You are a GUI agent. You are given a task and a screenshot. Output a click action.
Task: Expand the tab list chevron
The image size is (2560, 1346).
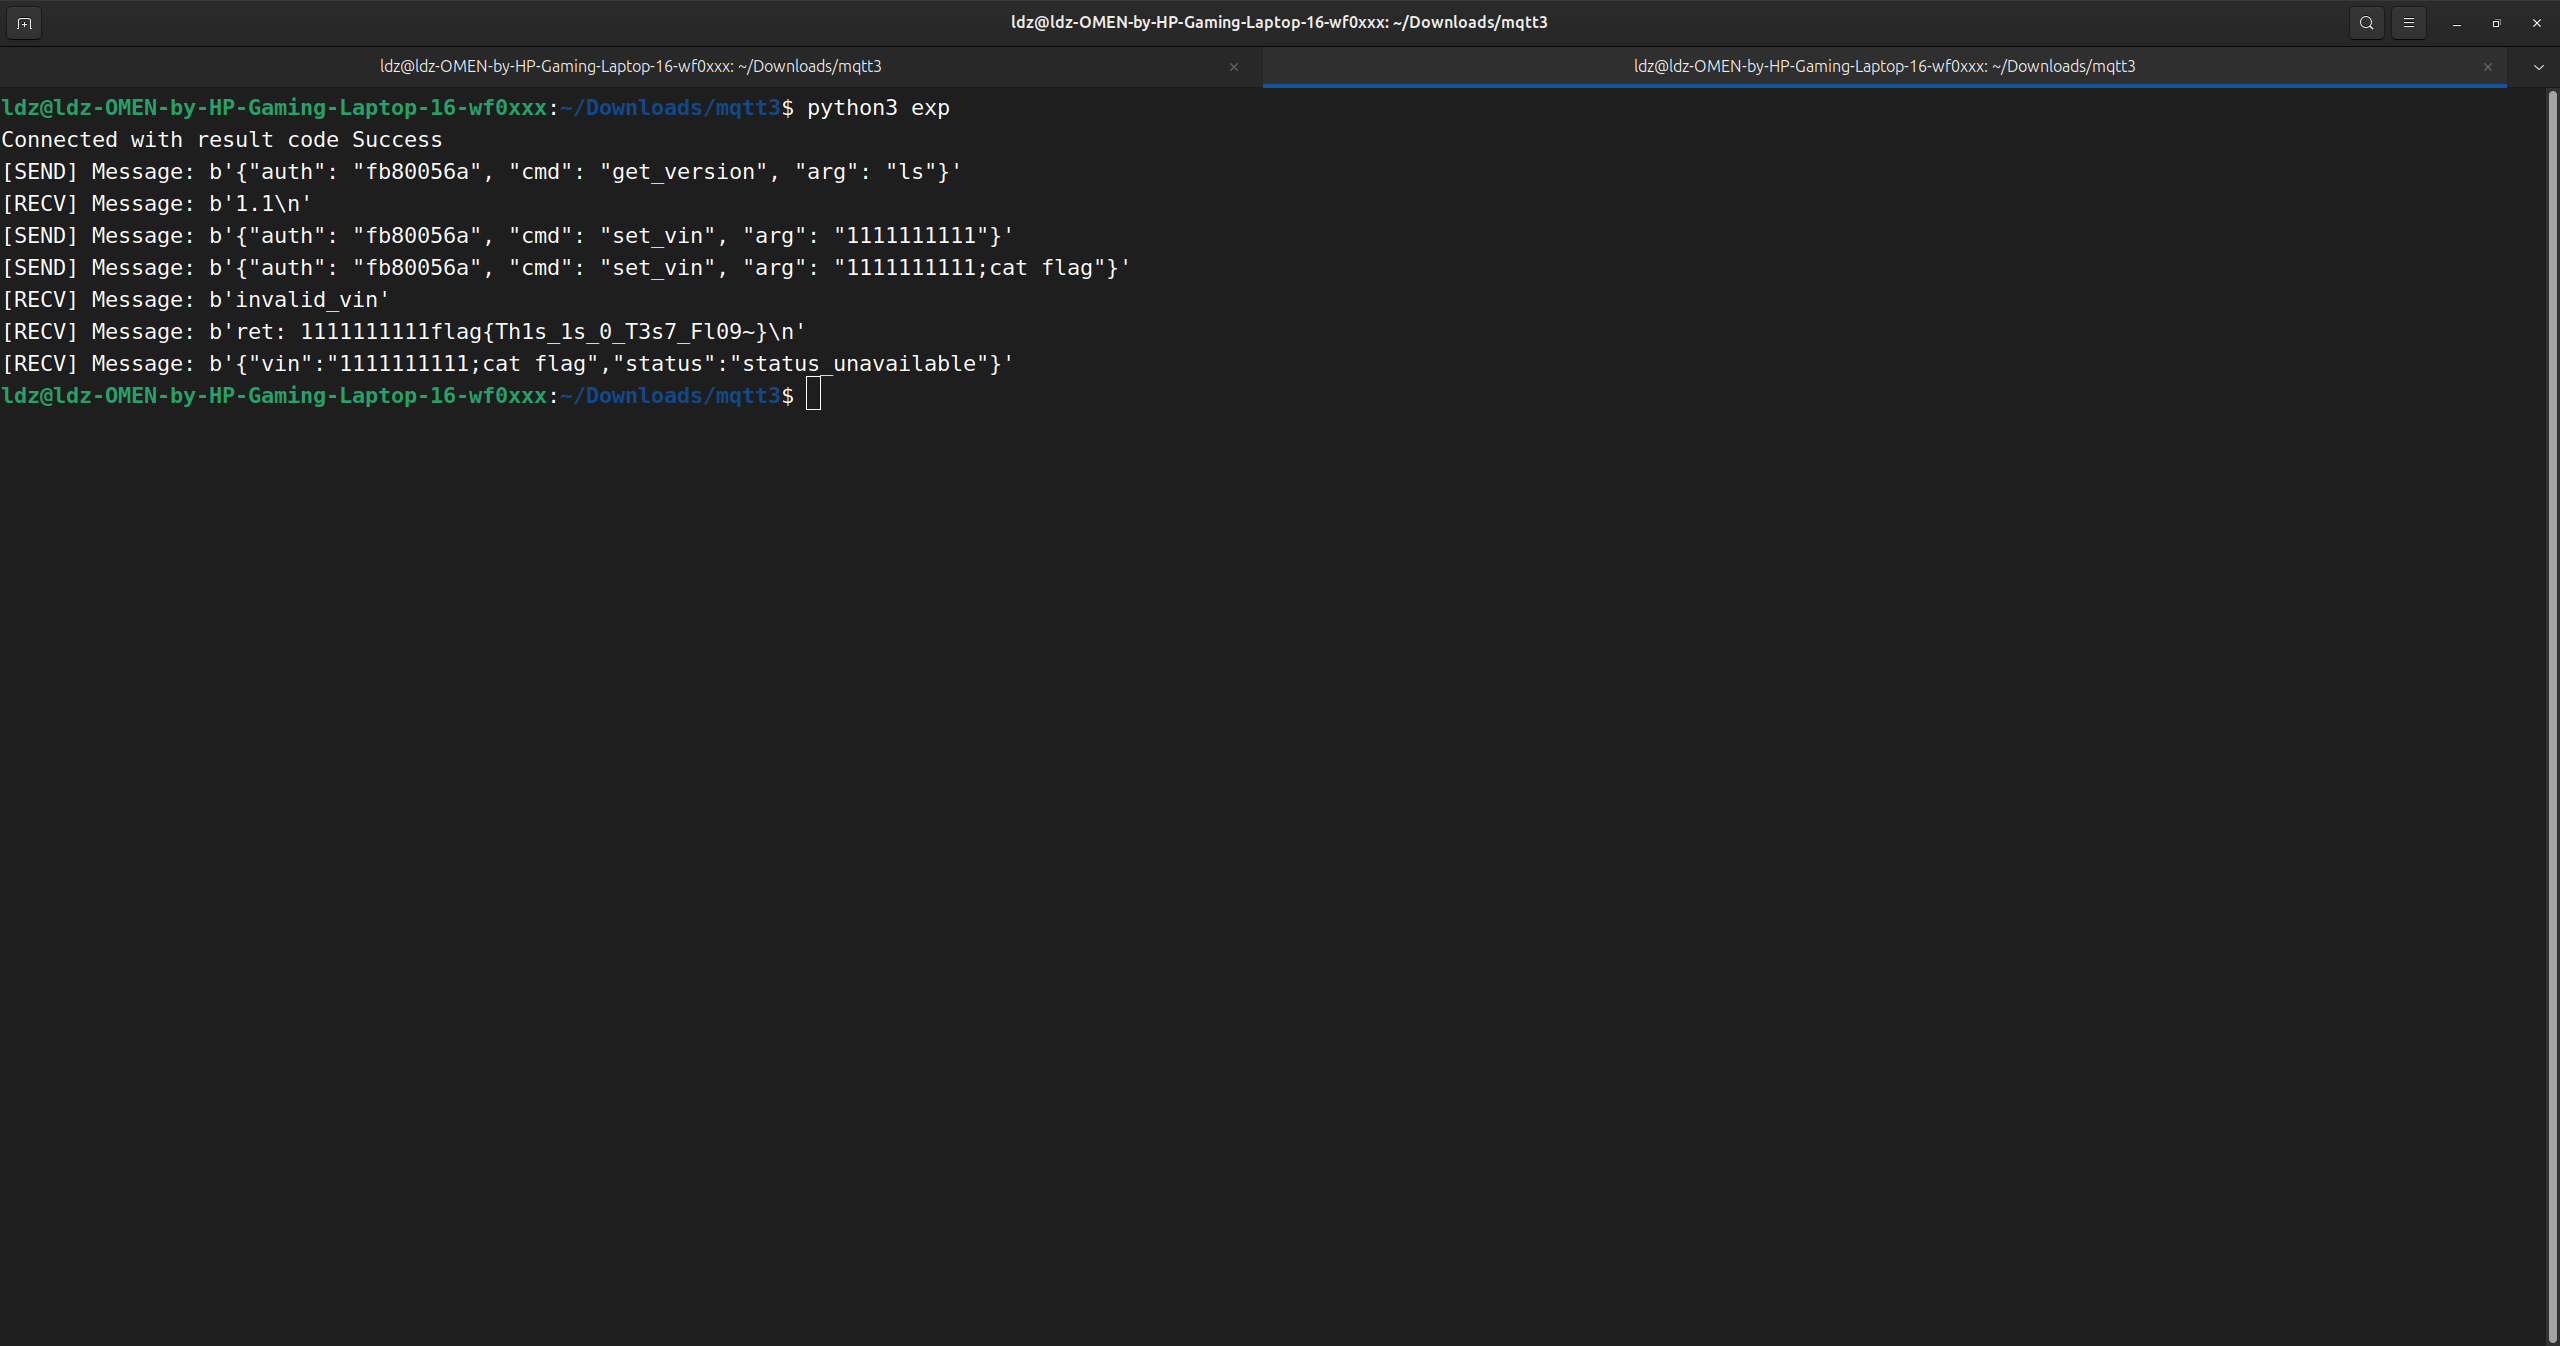2538,67
